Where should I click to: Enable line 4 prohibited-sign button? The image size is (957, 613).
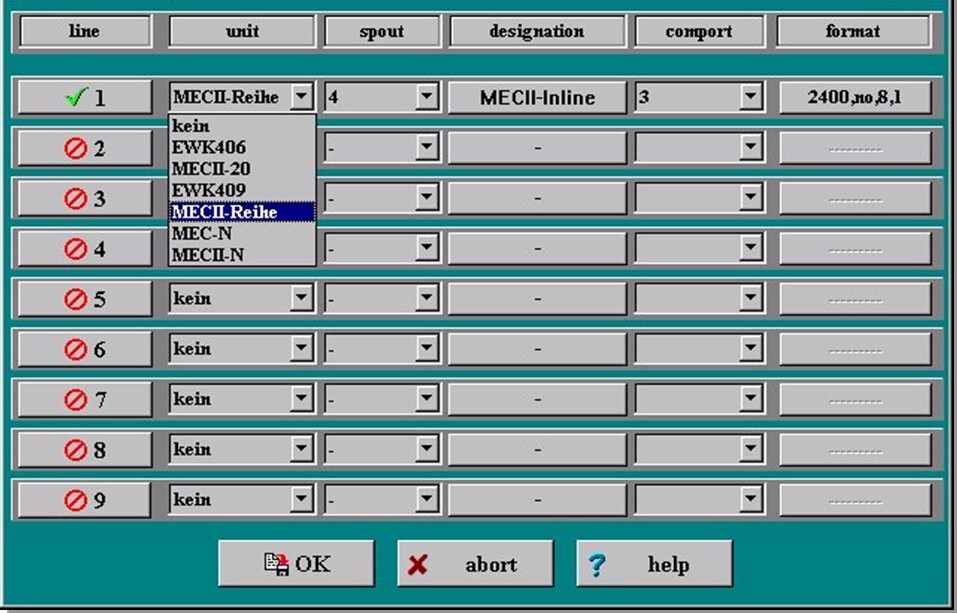click(x=85, y=248)
